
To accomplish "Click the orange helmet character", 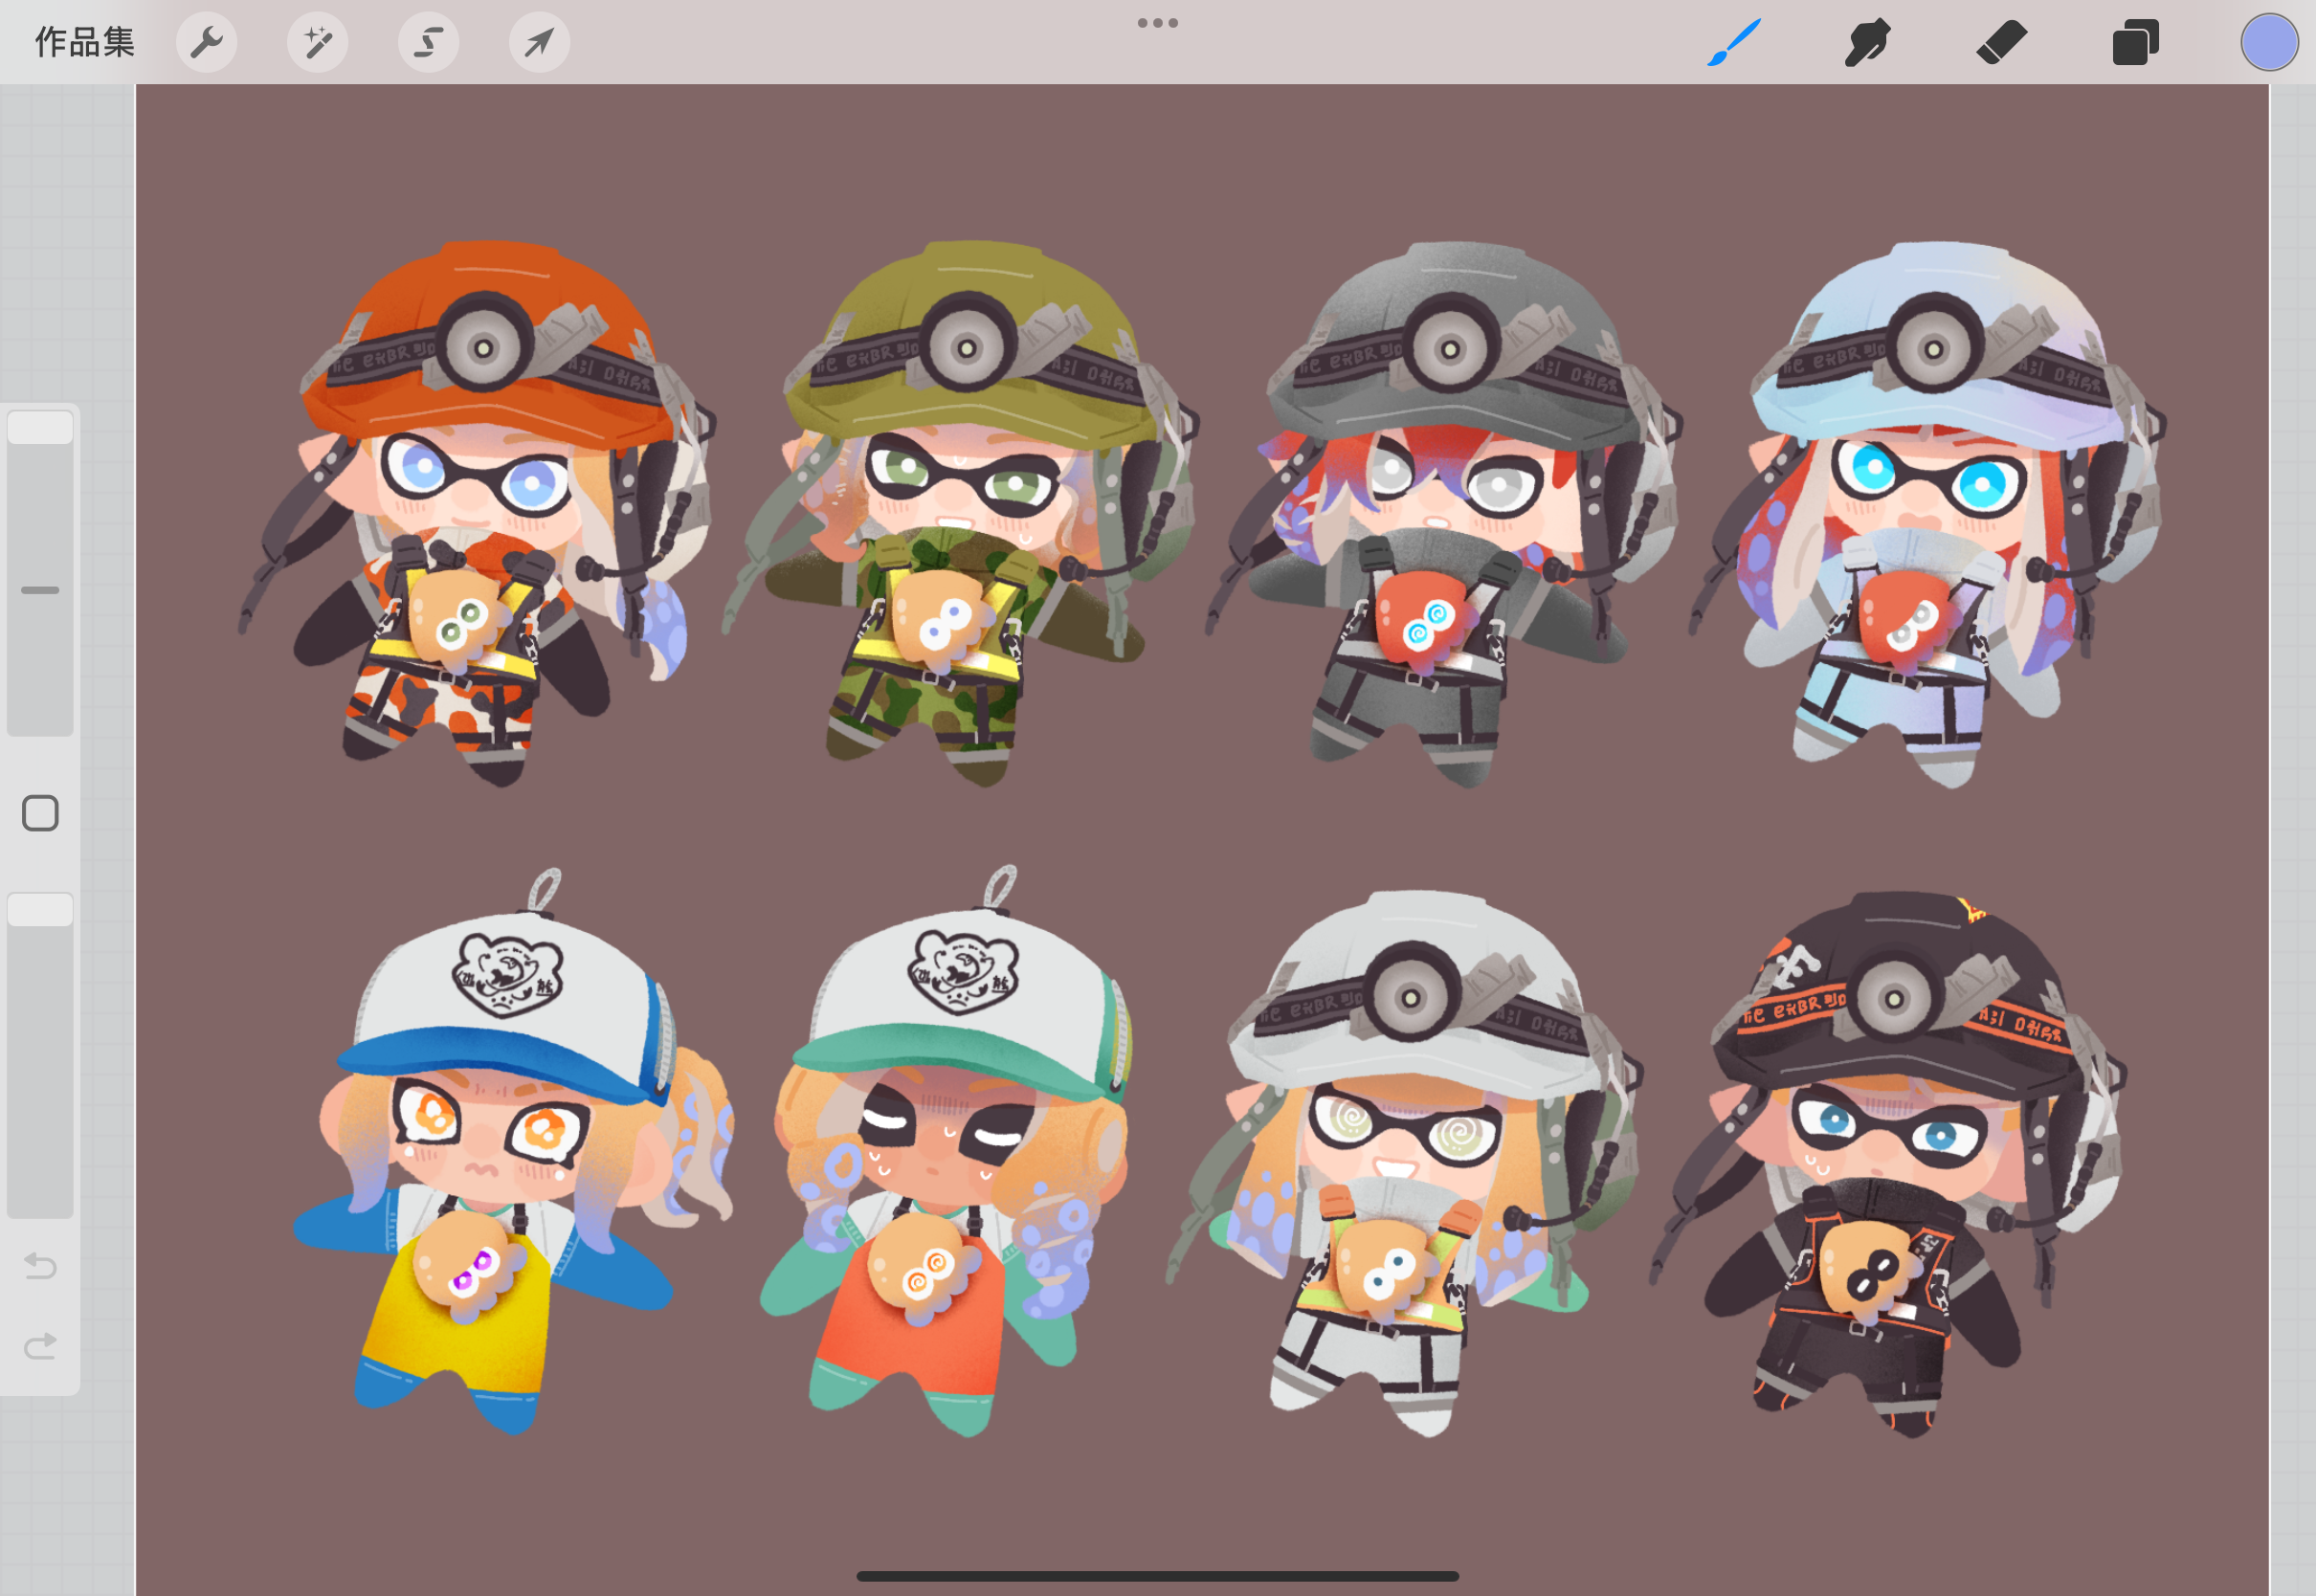I will tap(478, 513).
